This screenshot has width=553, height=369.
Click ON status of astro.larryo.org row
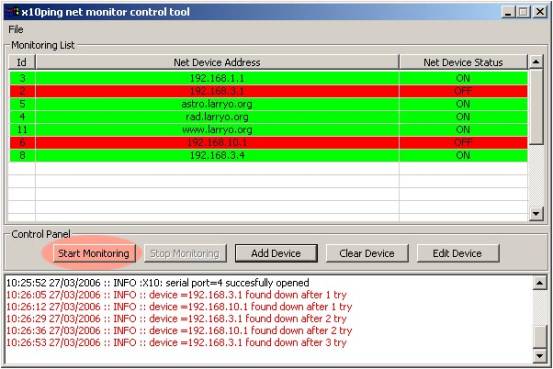pos(463,104)
